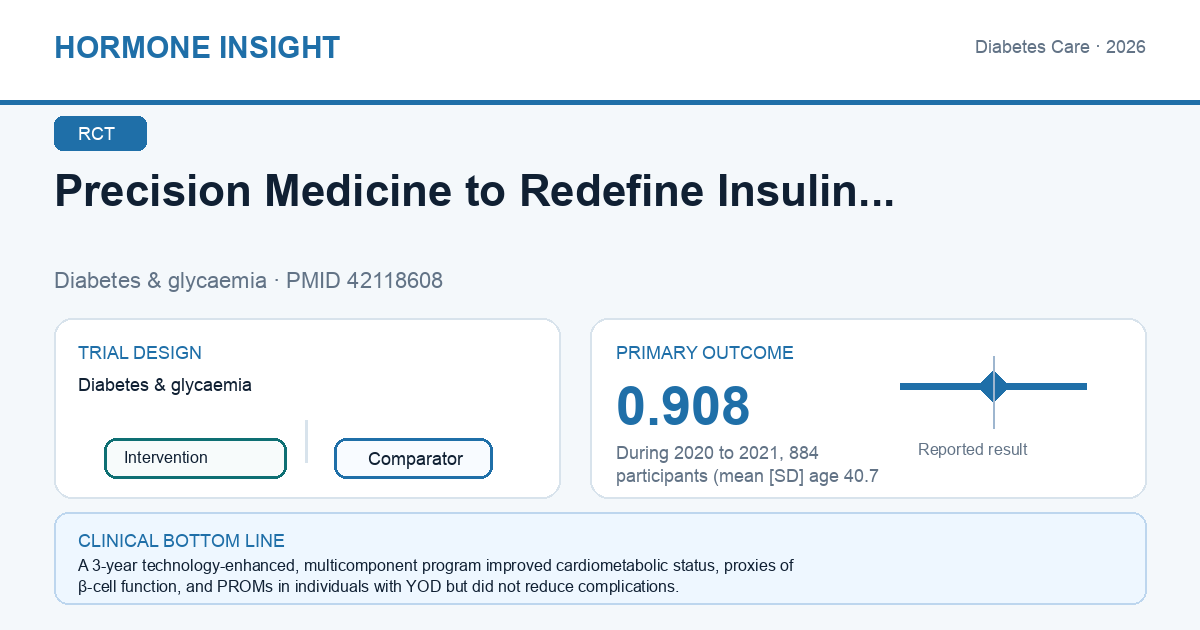Screen dimensions: 1200x630
Task: Select the Precision Medicine article headline
Action: 474,191
